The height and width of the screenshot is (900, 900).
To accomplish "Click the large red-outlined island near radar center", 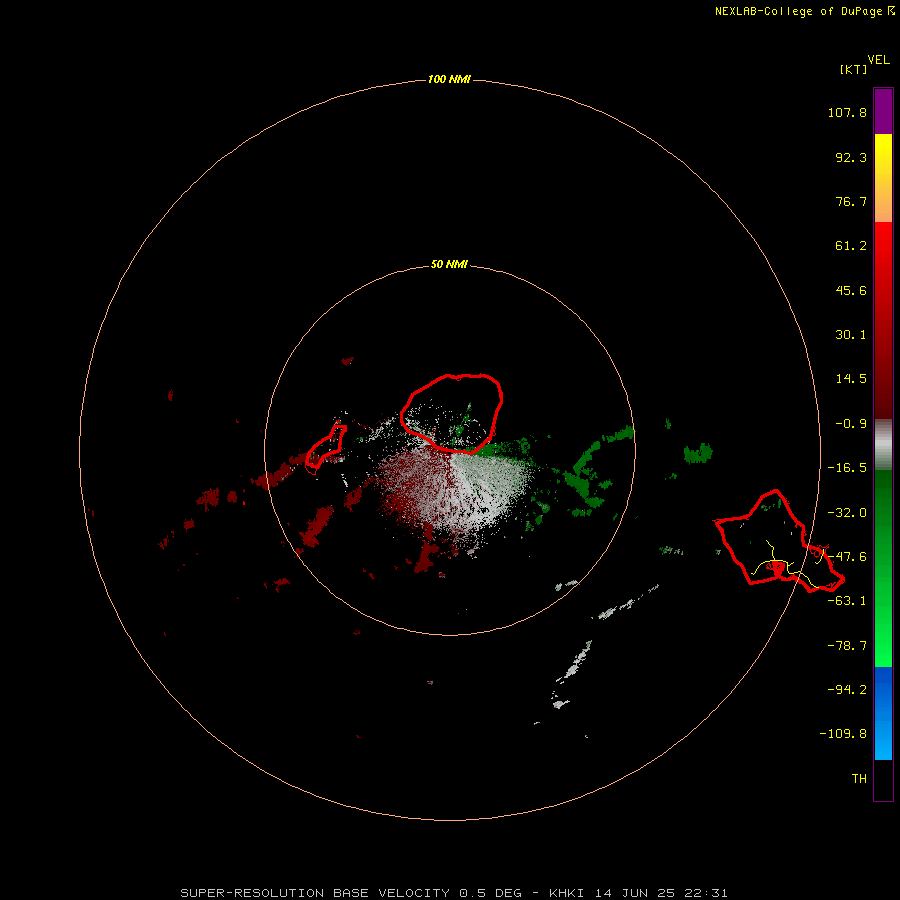I will coord(452,414).
